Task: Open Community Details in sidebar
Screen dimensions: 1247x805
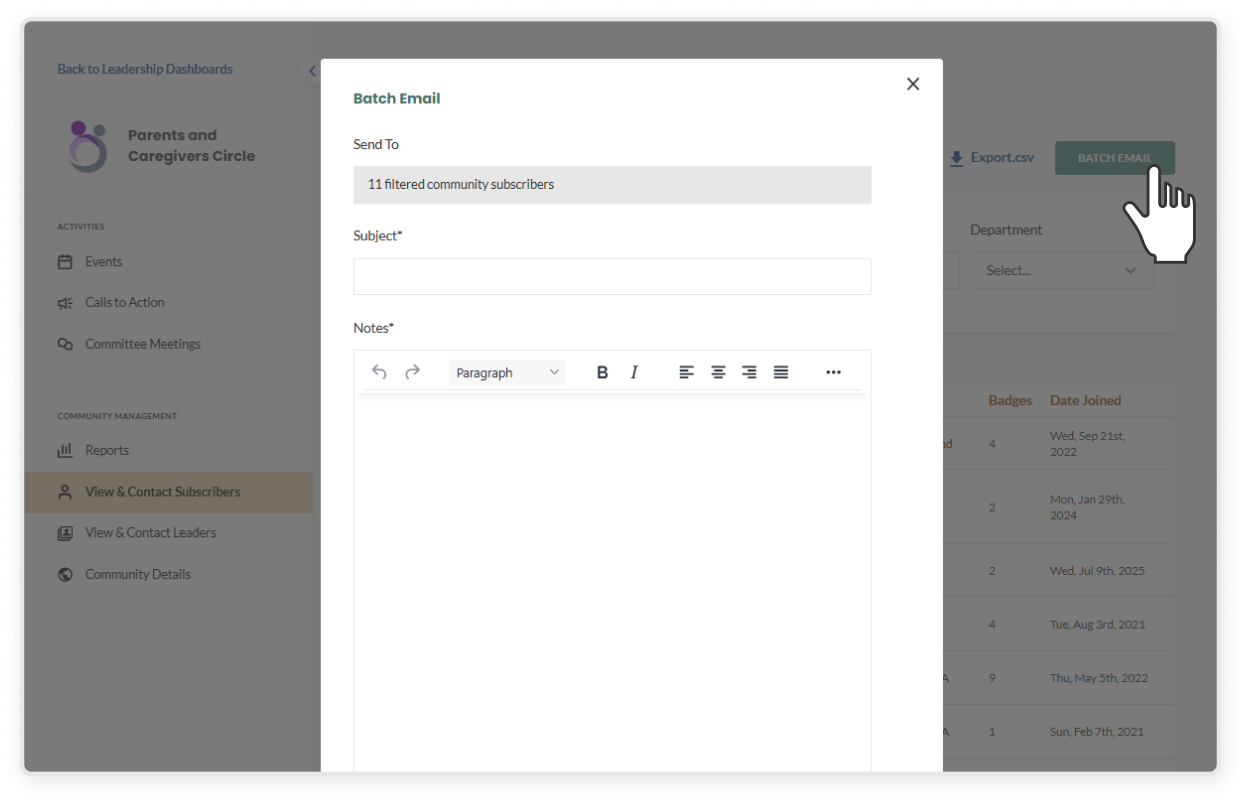Action: click(x=137, y=574)
